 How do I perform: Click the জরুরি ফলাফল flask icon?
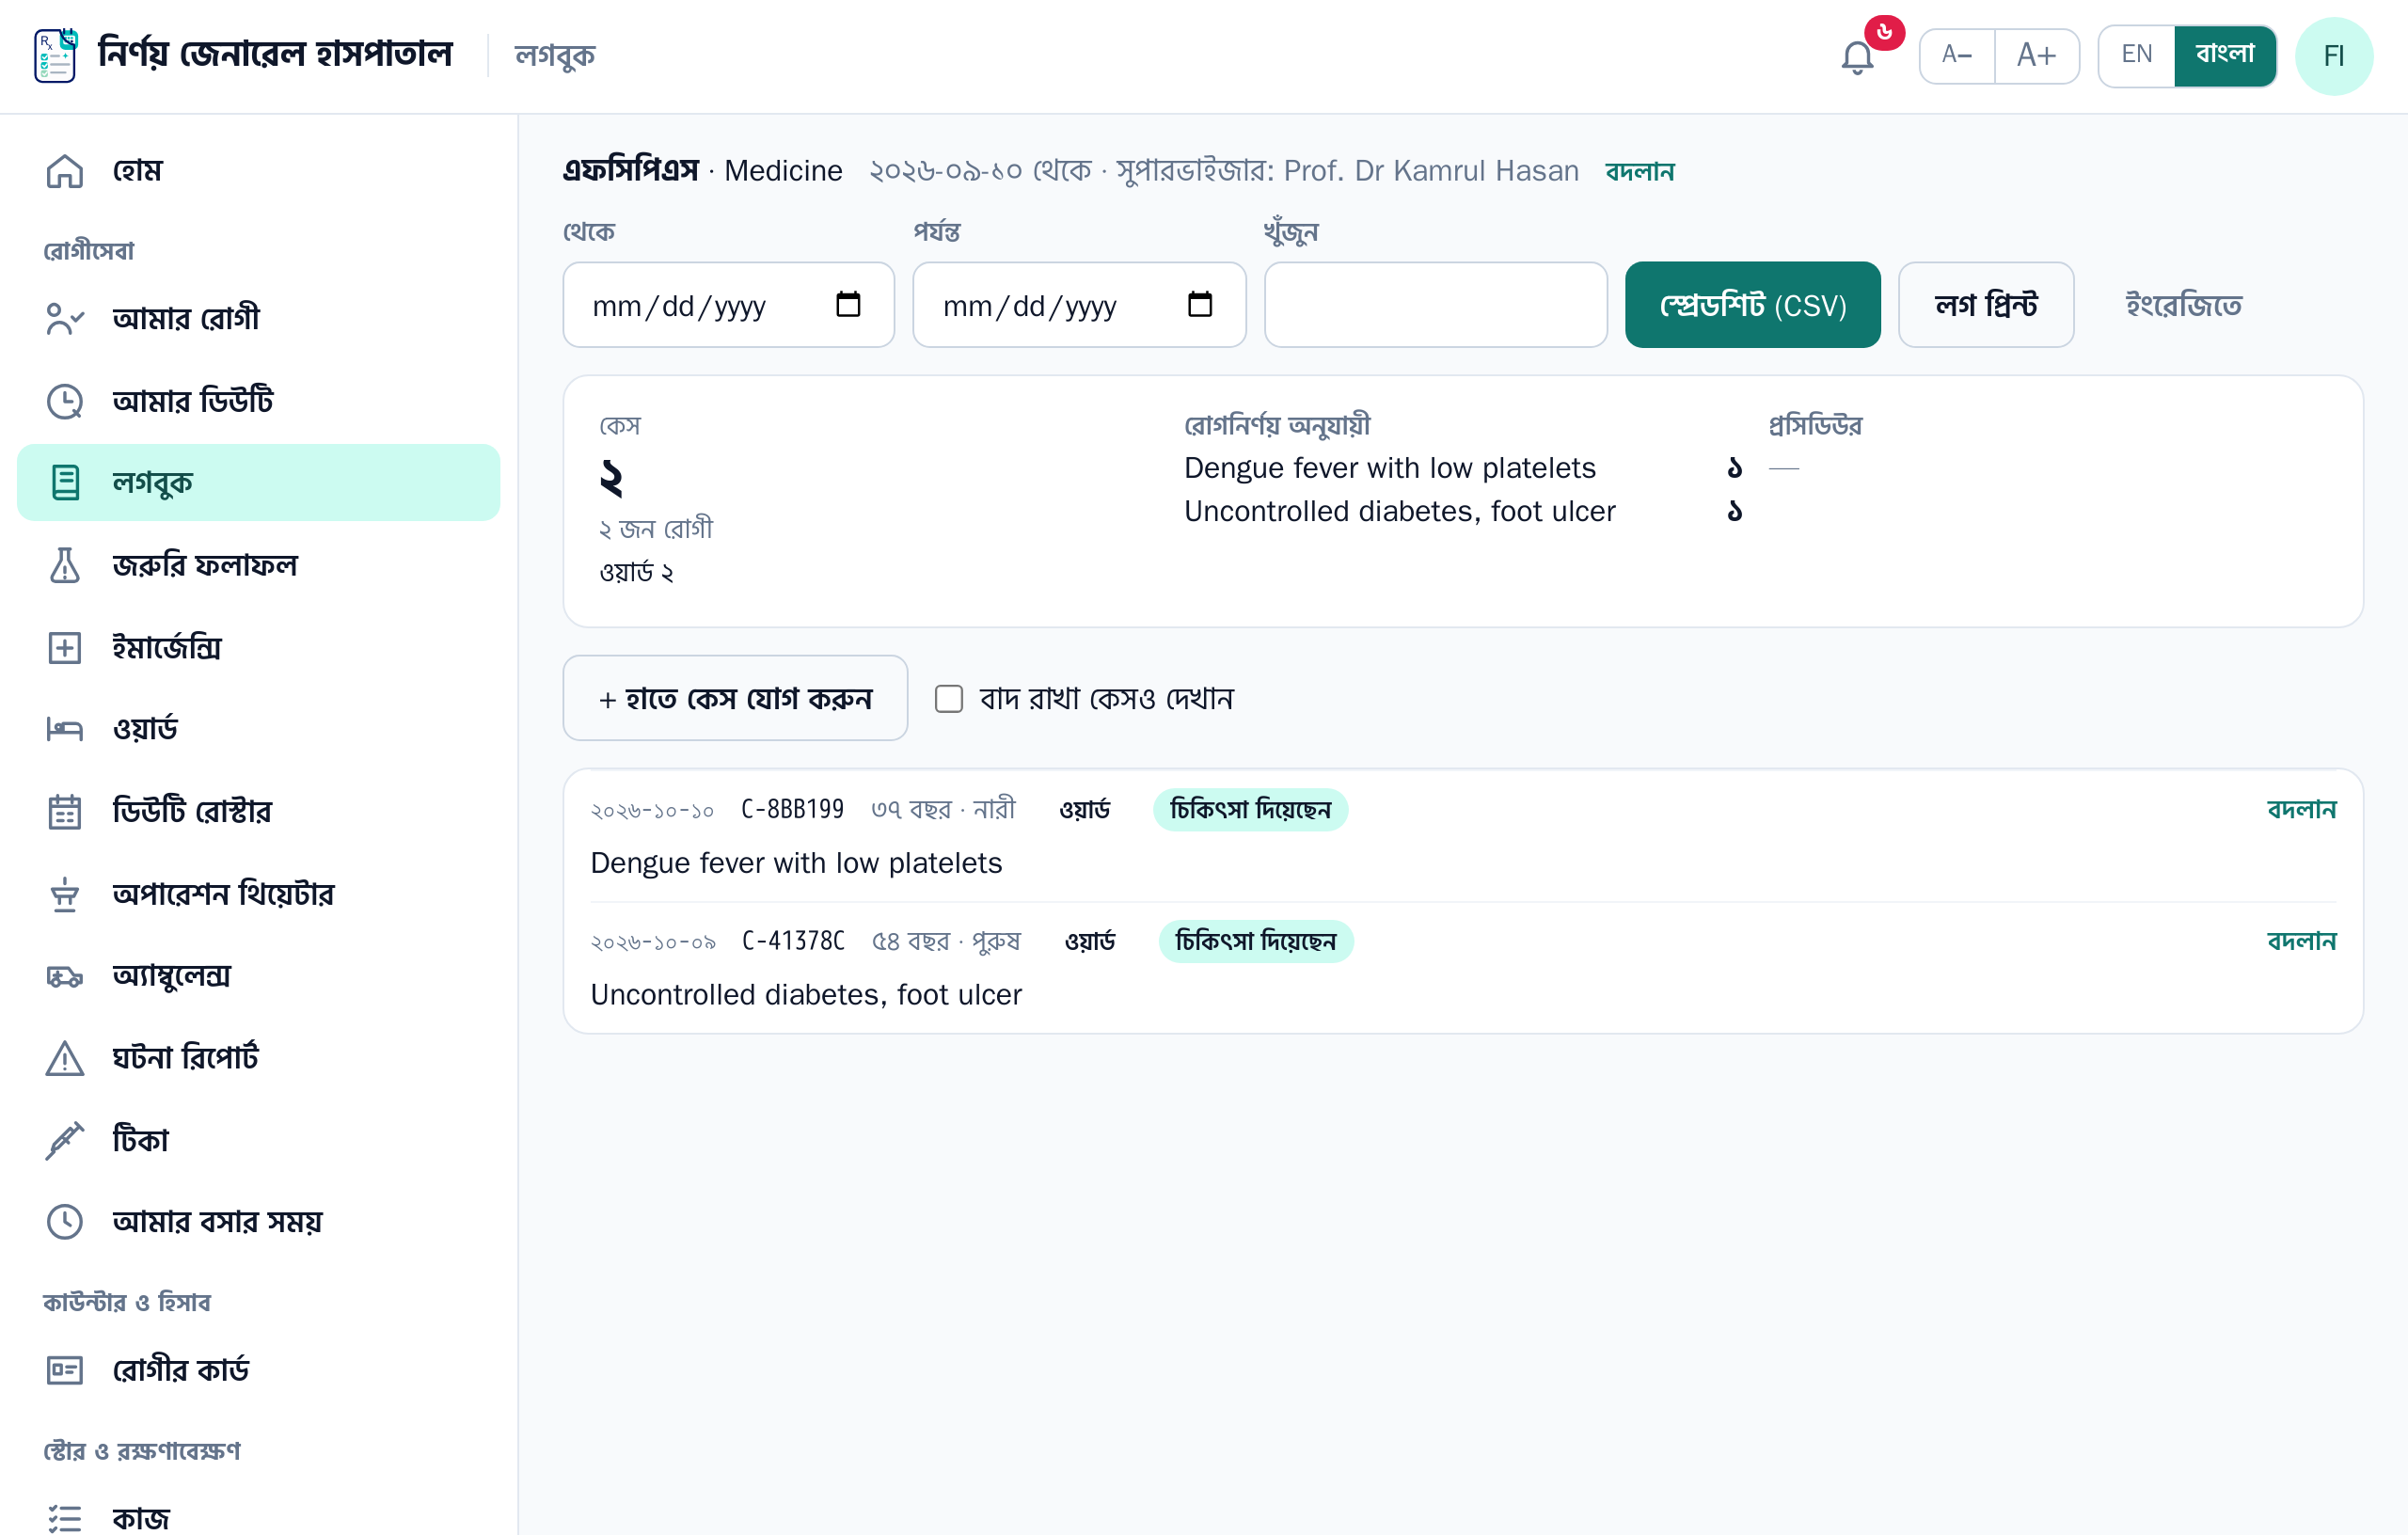point(65,565)
